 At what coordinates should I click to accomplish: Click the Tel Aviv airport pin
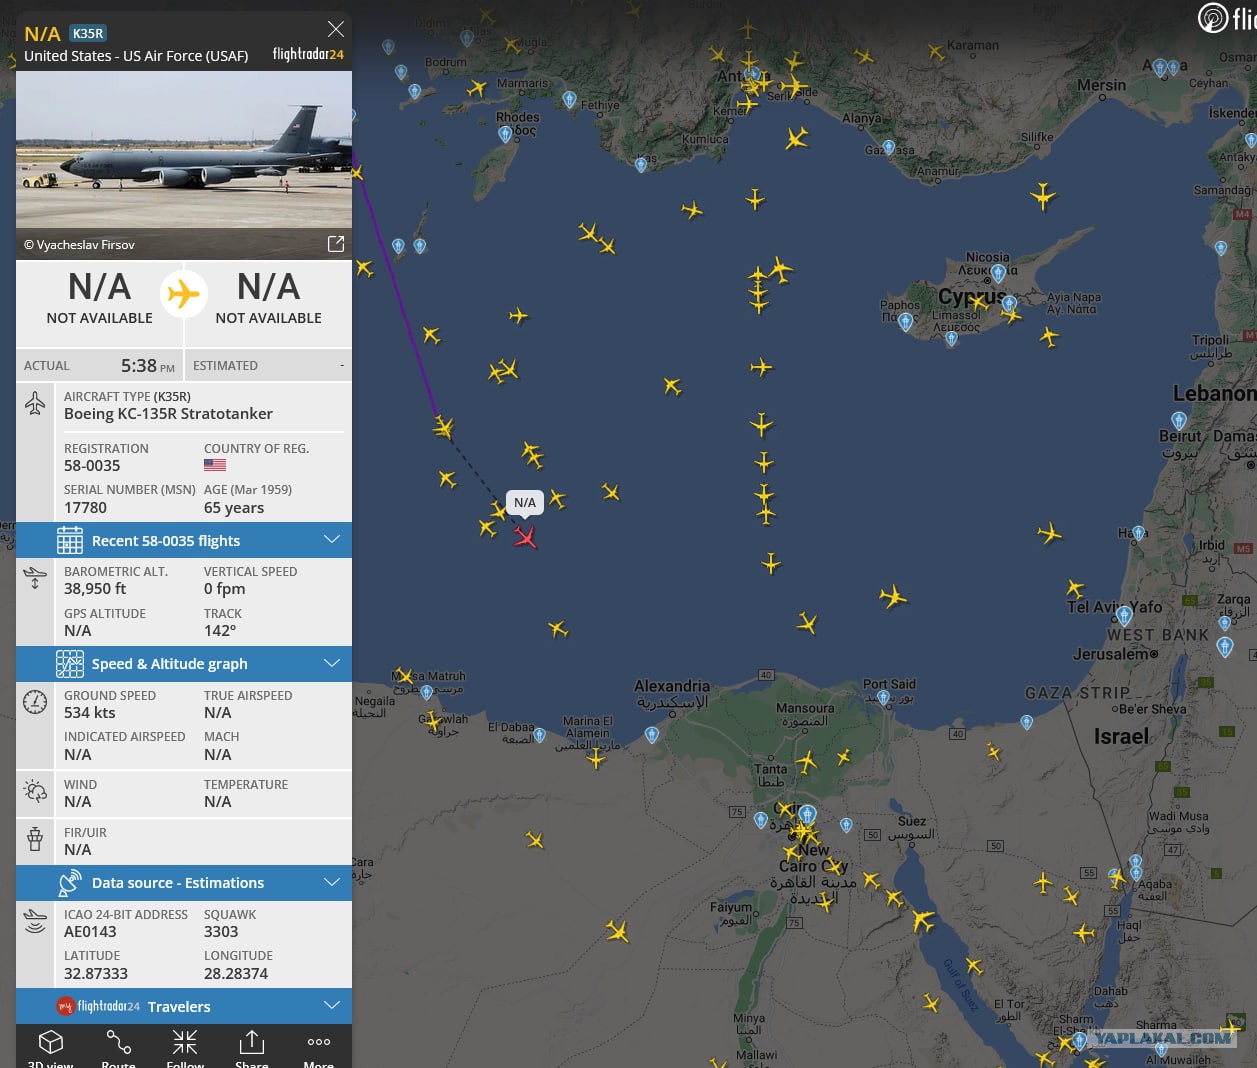pos(1124,615)
